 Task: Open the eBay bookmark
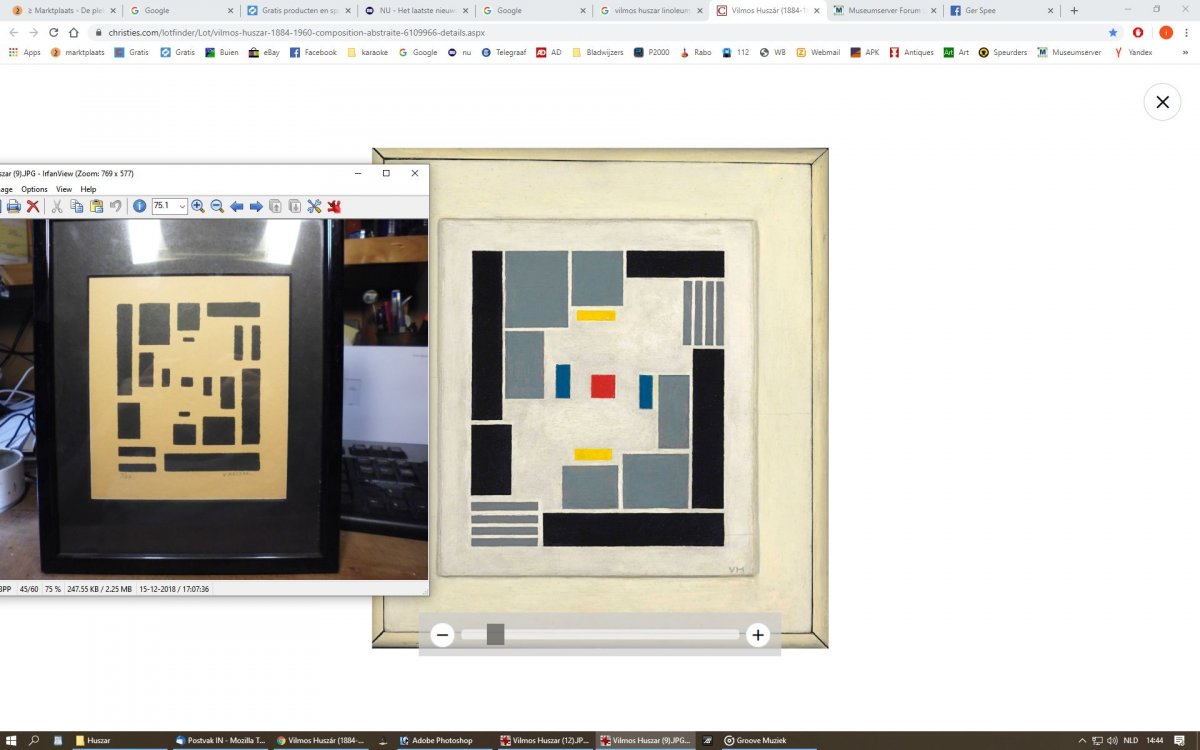[x=265, y=52]
